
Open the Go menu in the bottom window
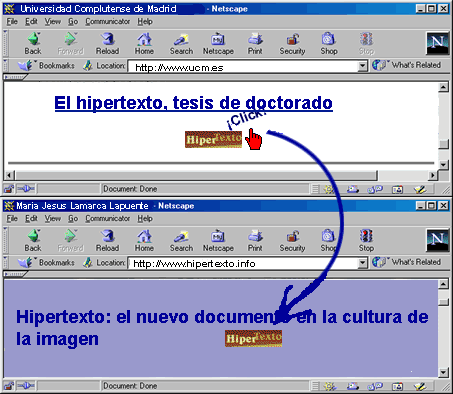(73, 219)
